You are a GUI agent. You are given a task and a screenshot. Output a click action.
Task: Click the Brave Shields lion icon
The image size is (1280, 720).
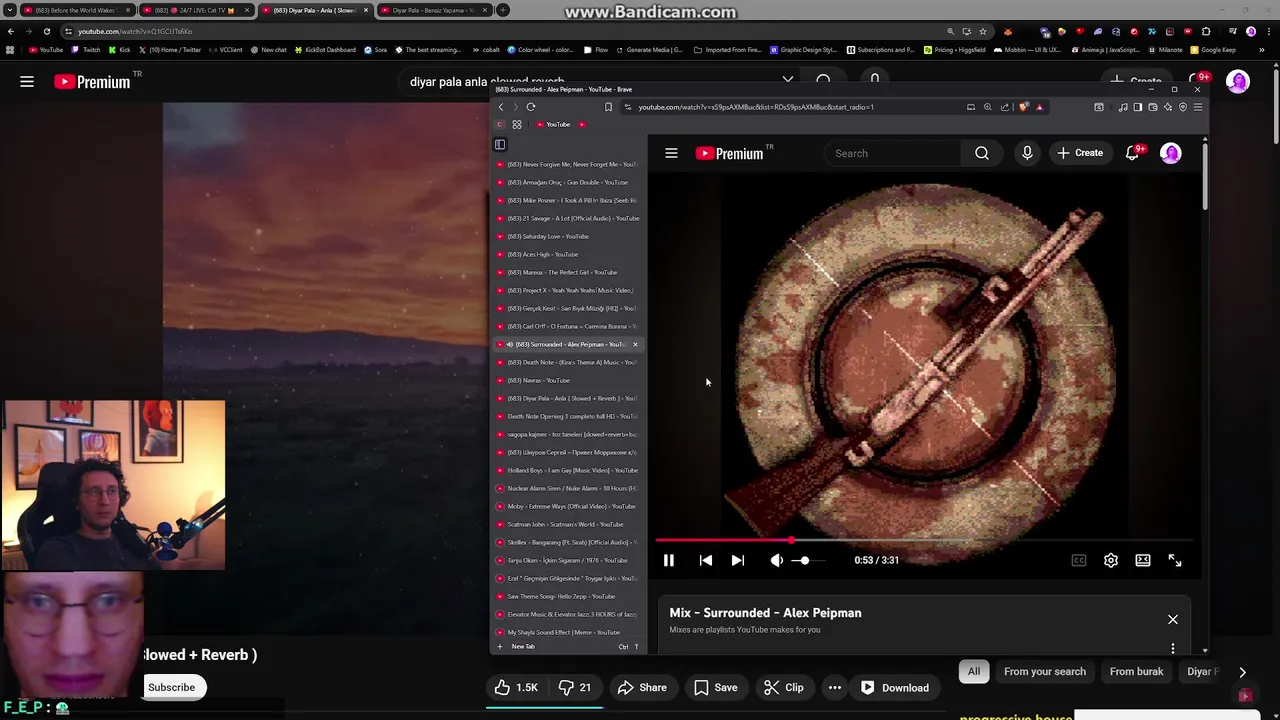[x=1023, y=107]
